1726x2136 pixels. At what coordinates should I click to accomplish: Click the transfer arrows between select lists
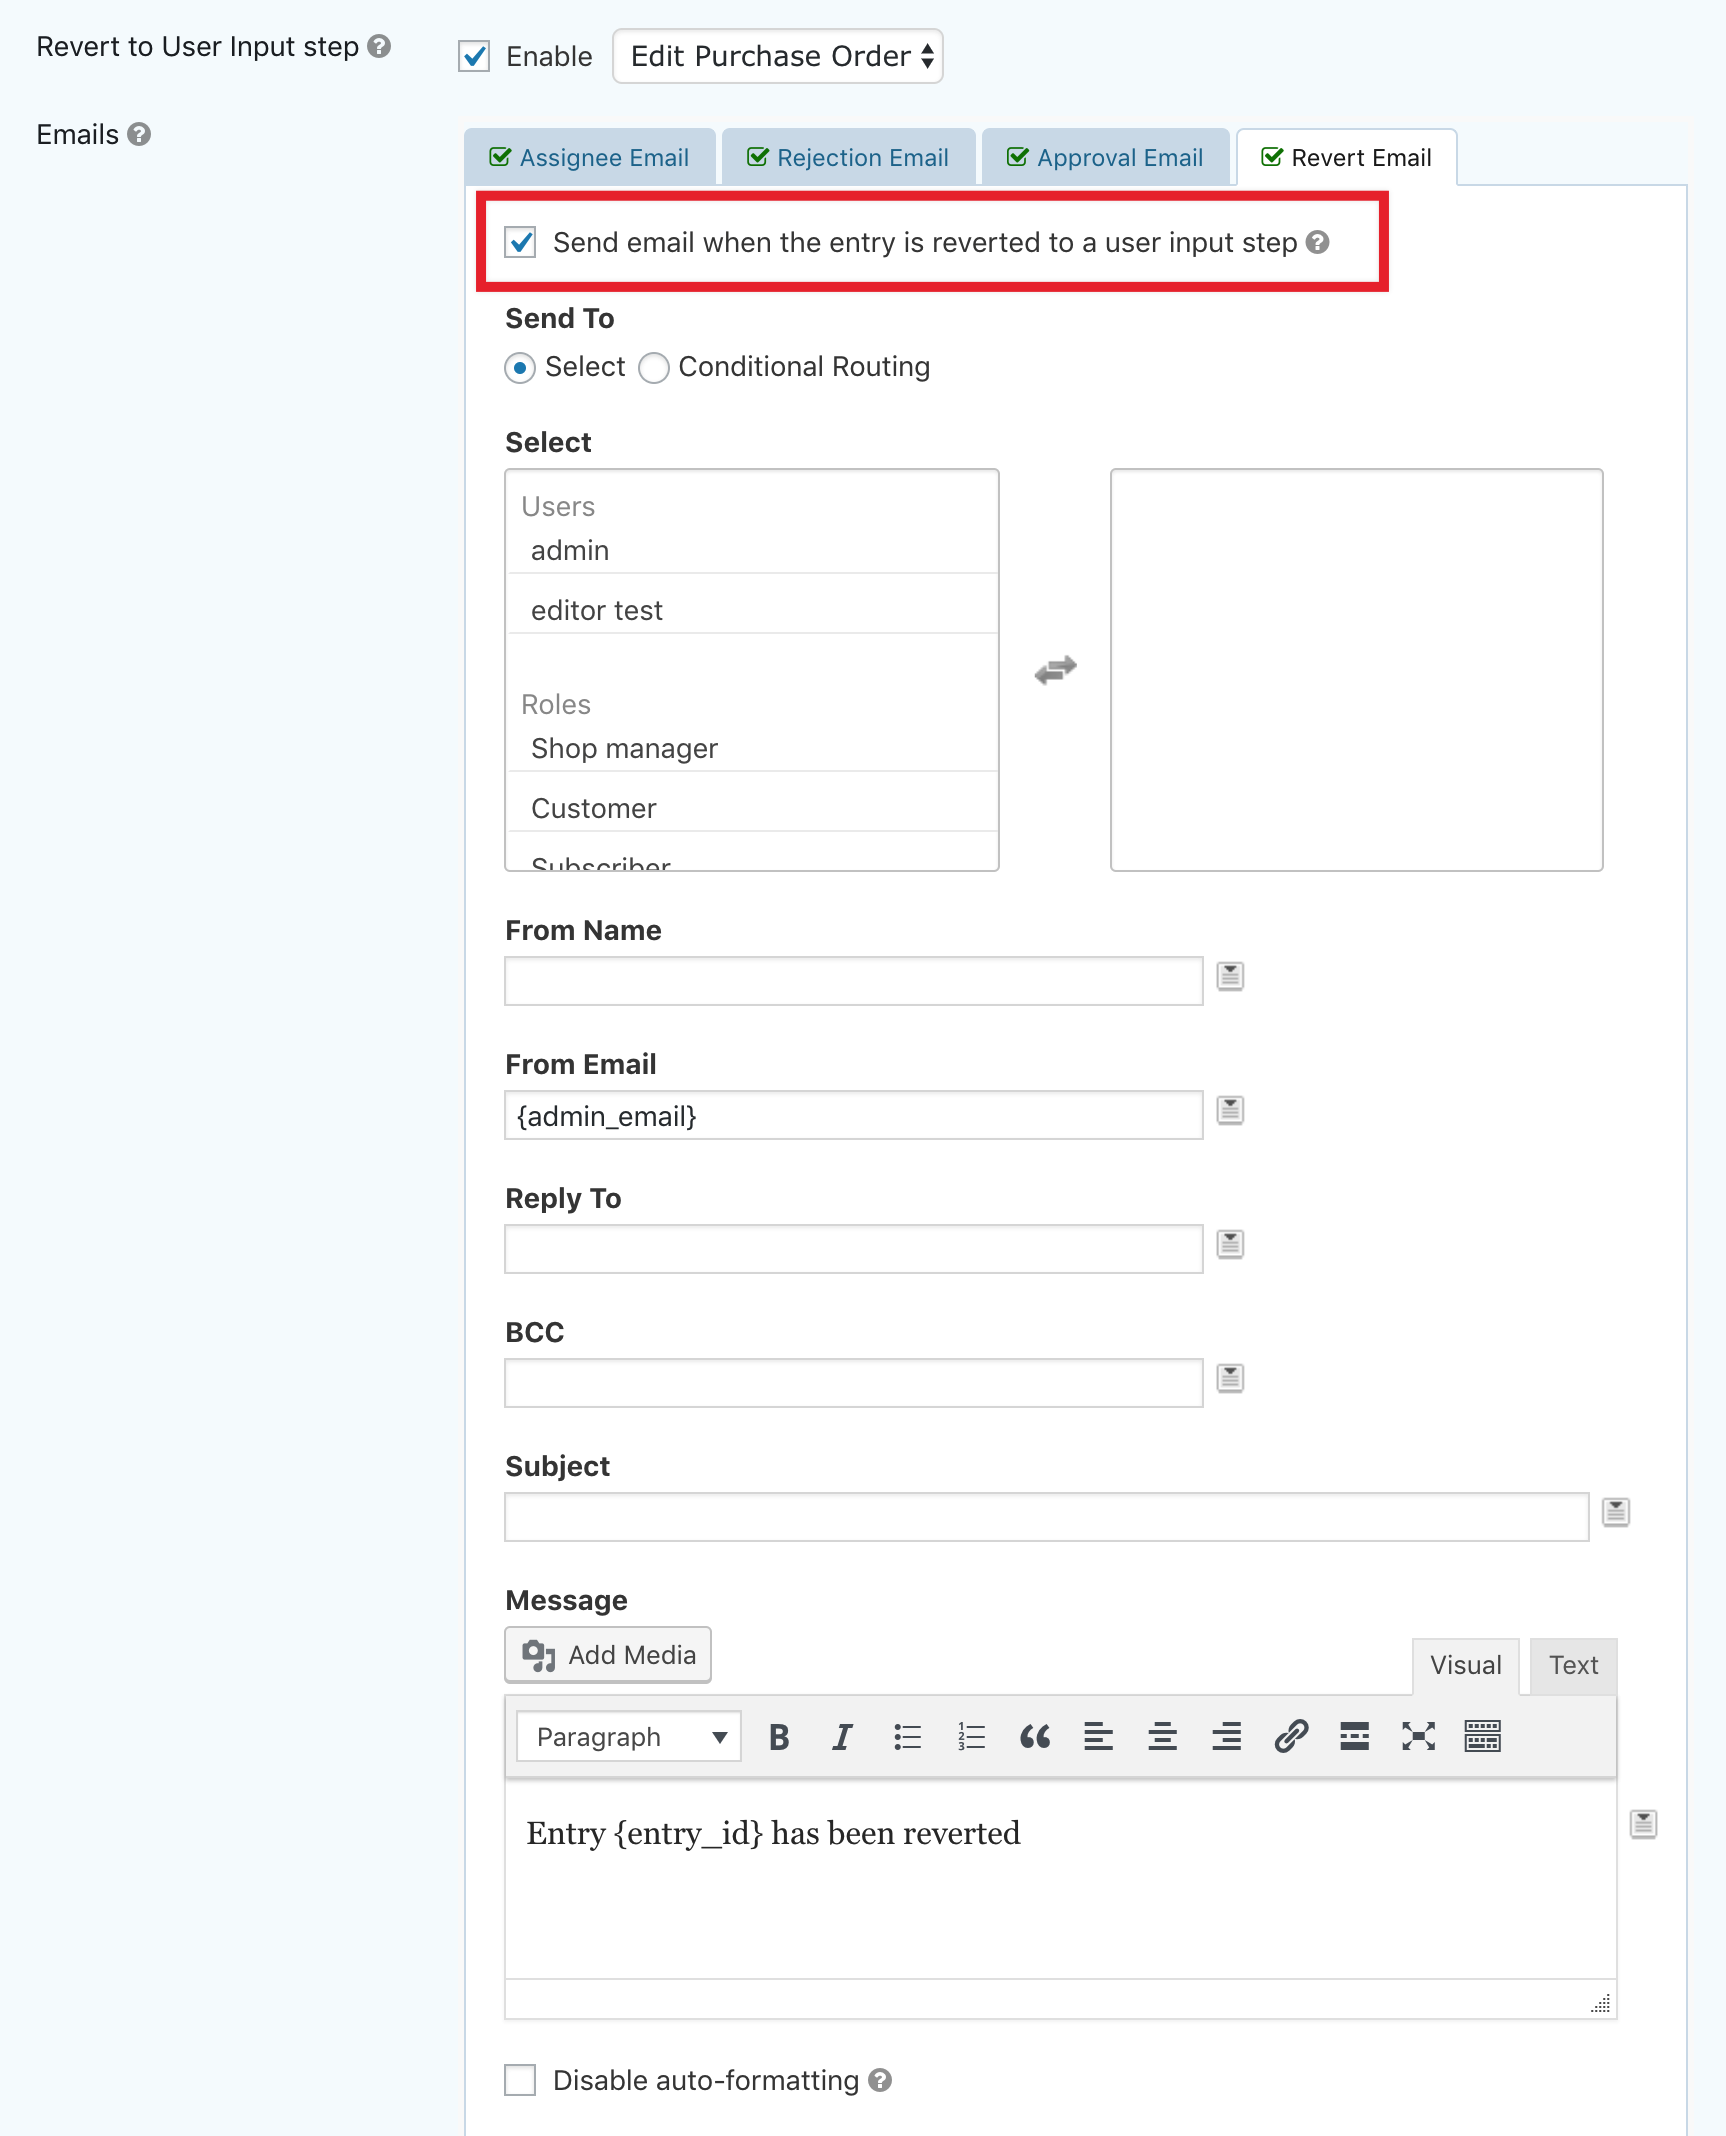[x=1055, y=669]
